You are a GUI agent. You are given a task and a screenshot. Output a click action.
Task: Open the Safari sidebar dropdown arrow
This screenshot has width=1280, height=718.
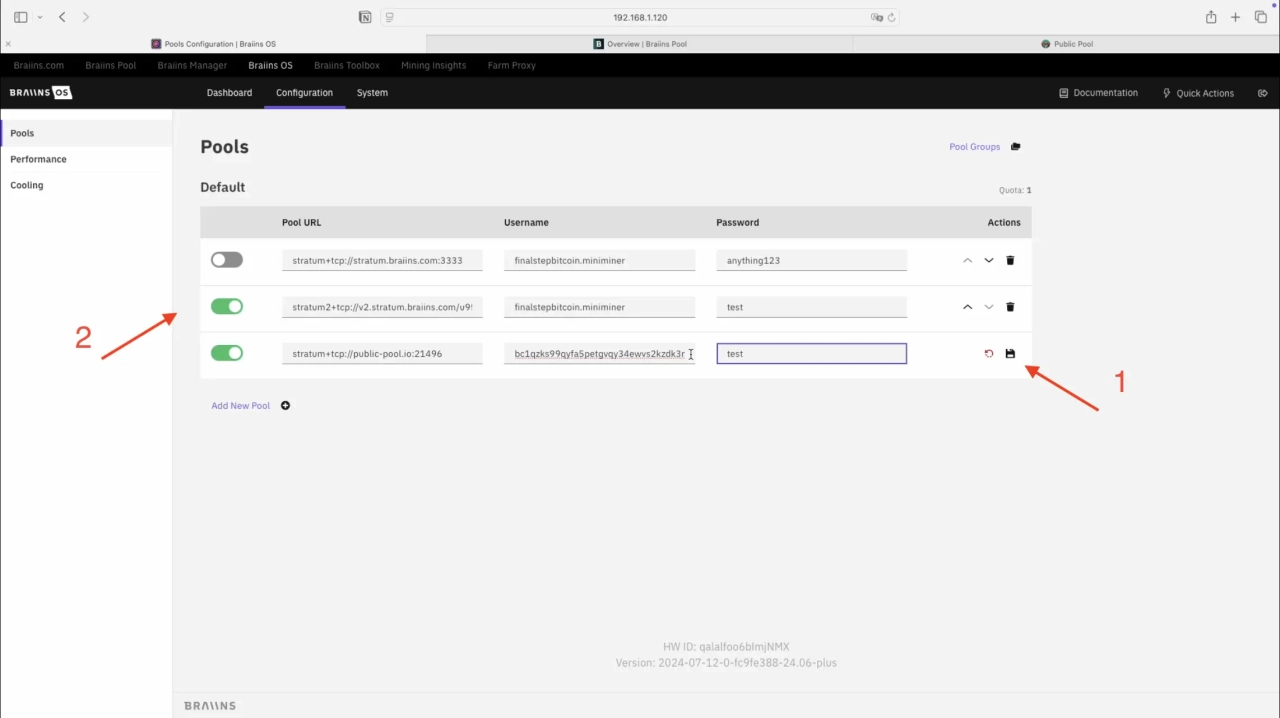pos(40,17)
